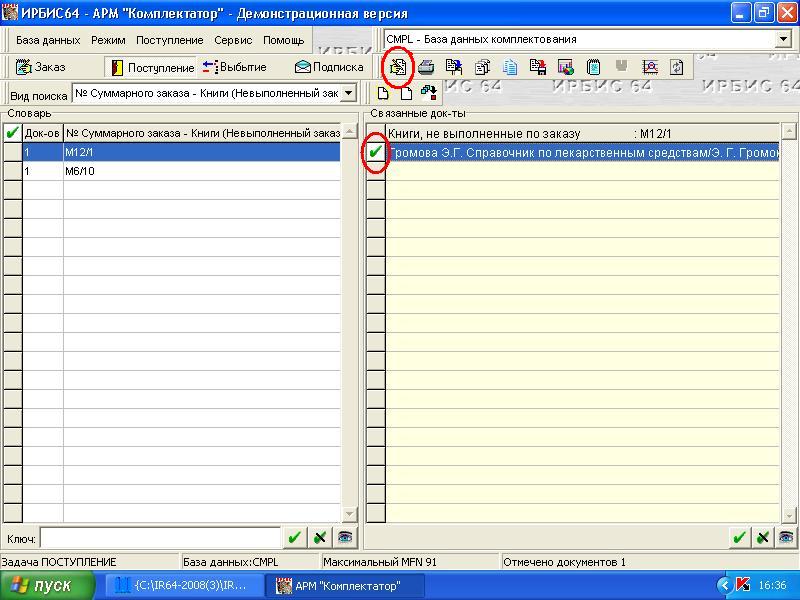The width and height of the screenshot is (800, 600).
Task: Click the colorful chart icon in the toolbar
Action: (565, 67)
